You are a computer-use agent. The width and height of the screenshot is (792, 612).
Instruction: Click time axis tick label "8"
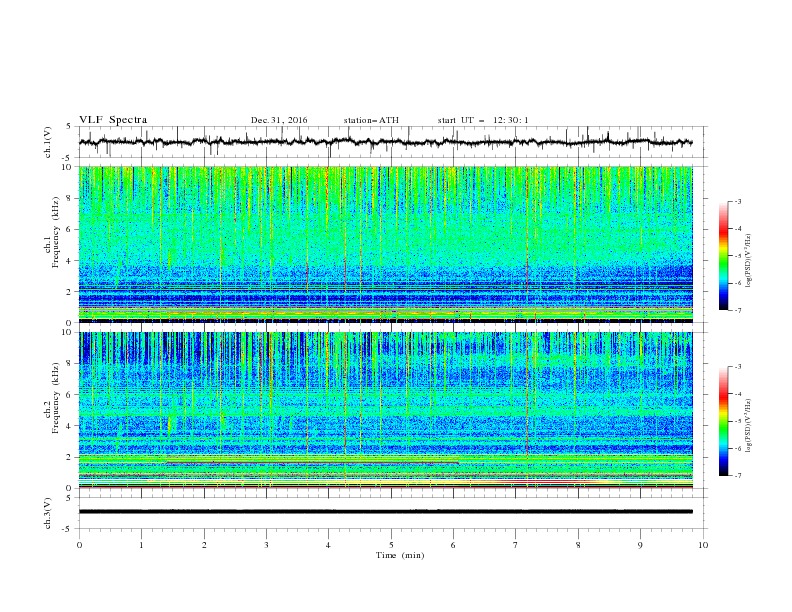[578, 545]
